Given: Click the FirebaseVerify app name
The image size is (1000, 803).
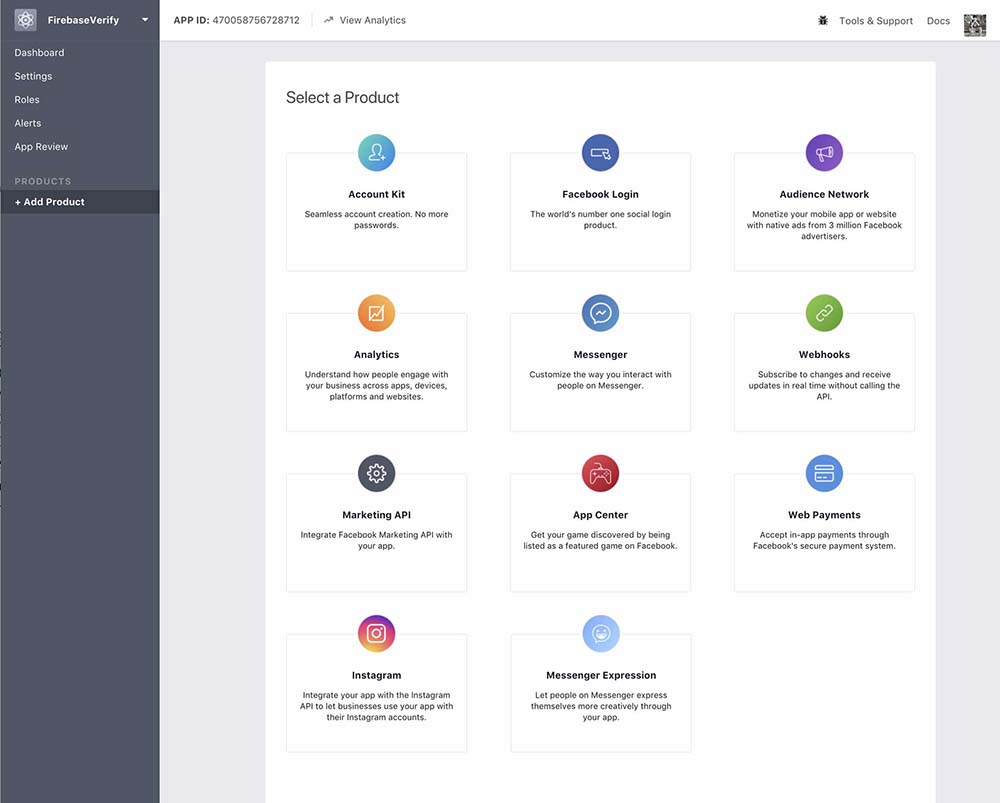Looking at the screenshot, I should click(83, 20).
